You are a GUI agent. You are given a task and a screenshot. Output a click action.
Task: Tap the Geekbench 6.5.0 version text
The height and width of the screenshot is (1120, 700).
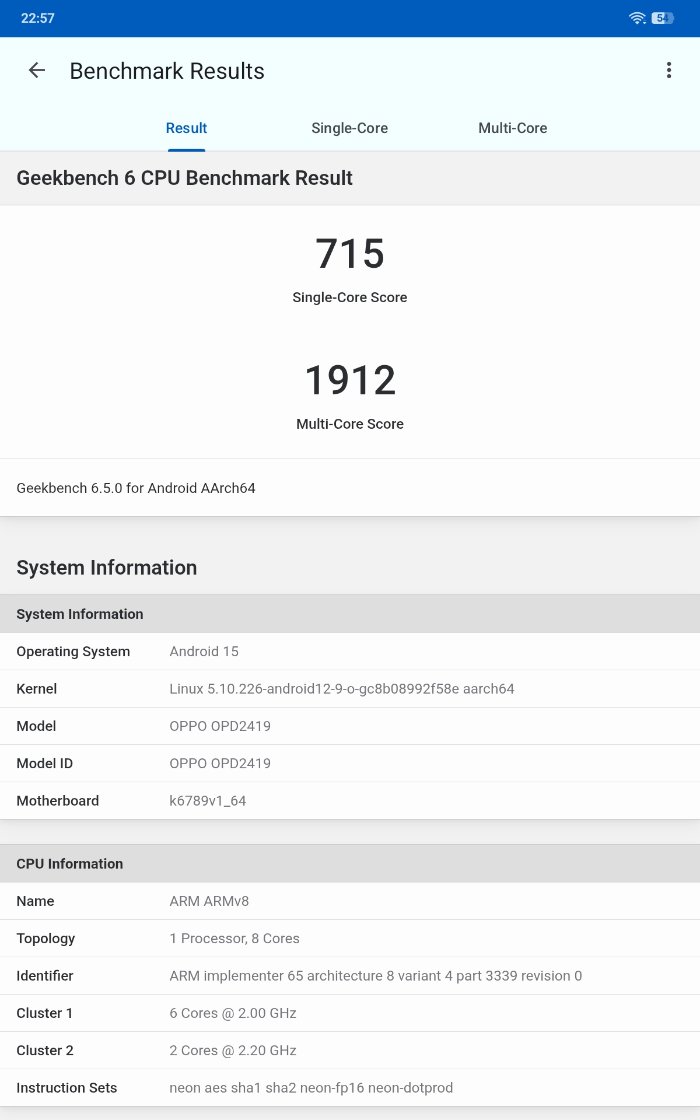[x=136, y=488]
